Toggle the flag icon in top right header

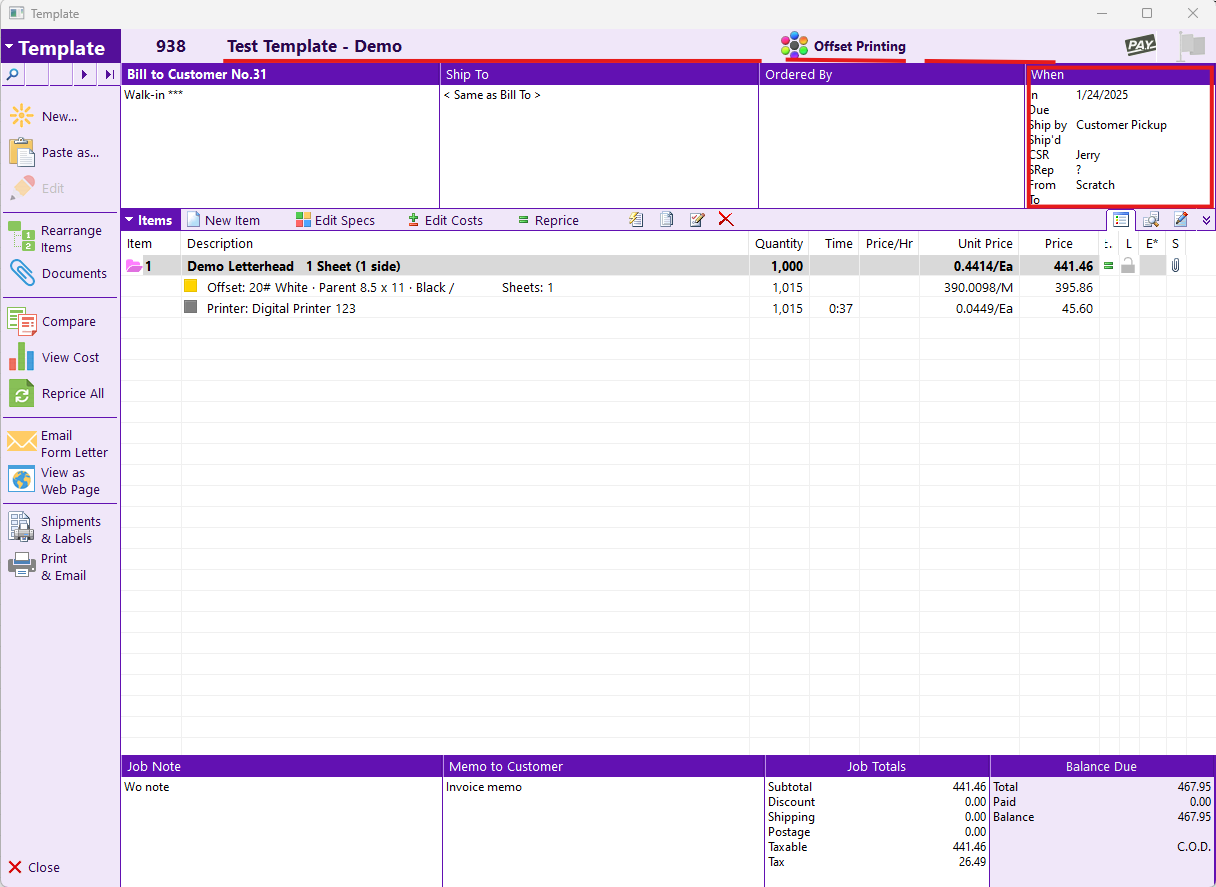pos(1192,45)
